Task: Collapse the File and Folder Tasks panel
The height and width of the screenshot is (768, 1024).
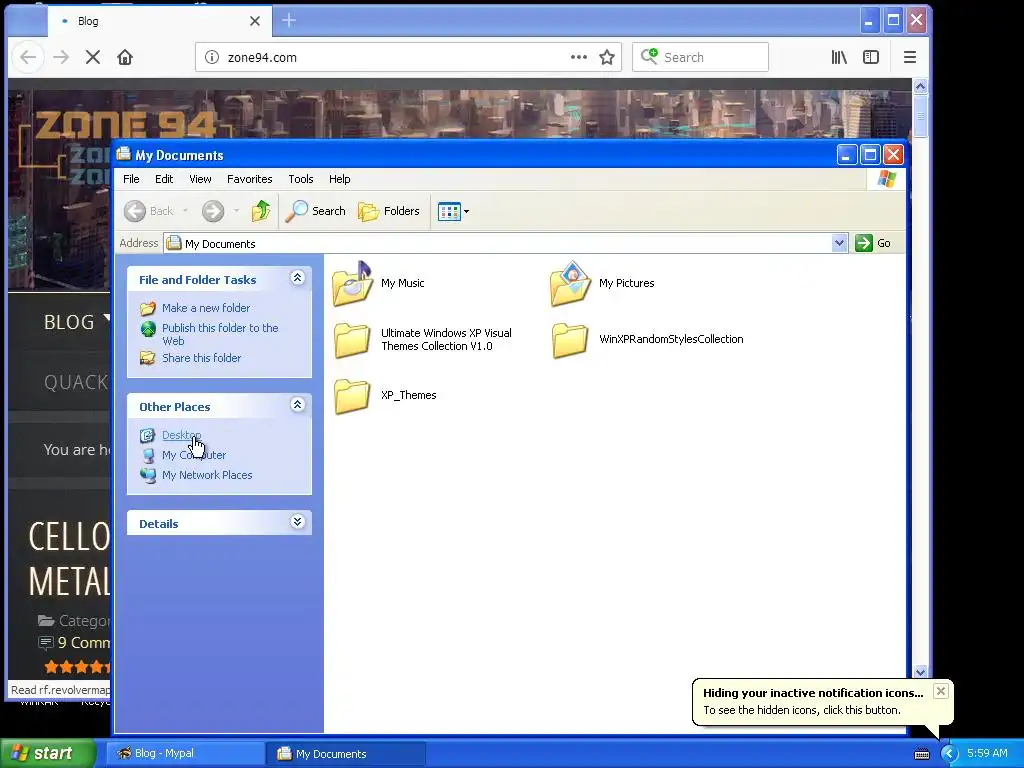Action: [297, 278]
